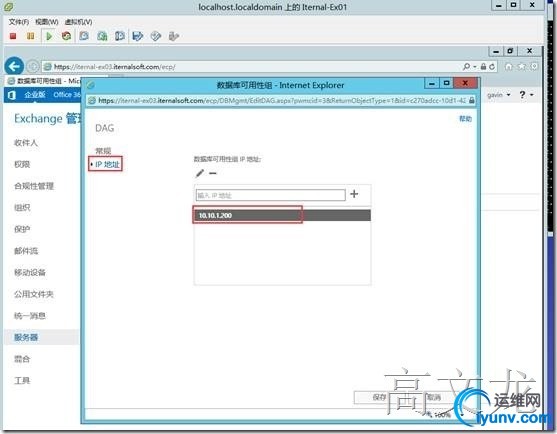
Task: Open the 虚拟机(V) menu
Action: [x=79, y=22]
